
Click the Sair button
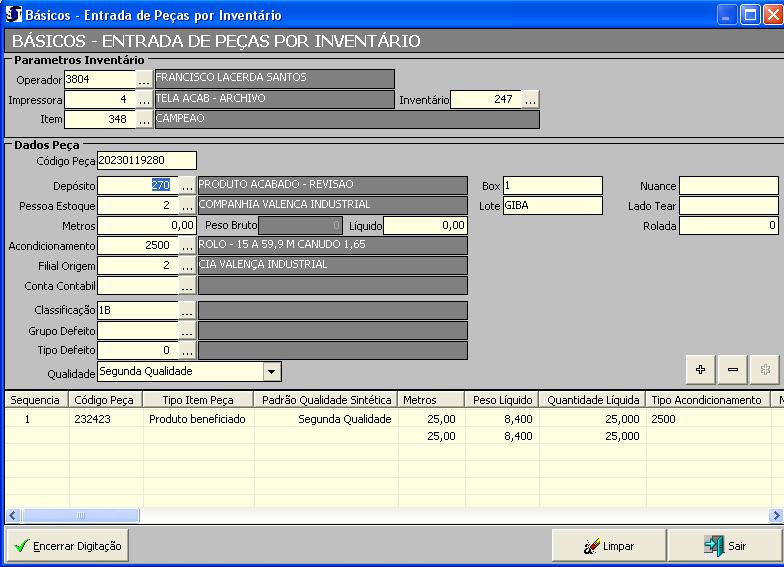tap(725, 546)
